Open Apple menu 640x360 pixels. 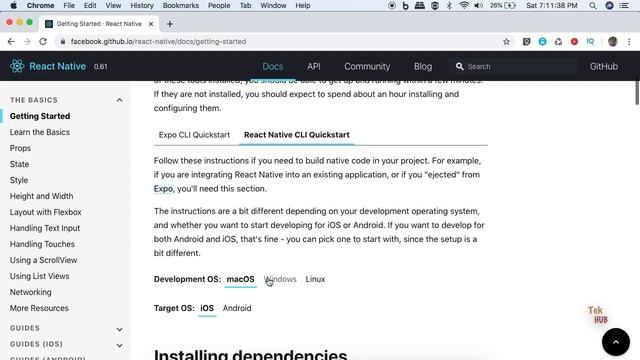click(x=13, y=5)
